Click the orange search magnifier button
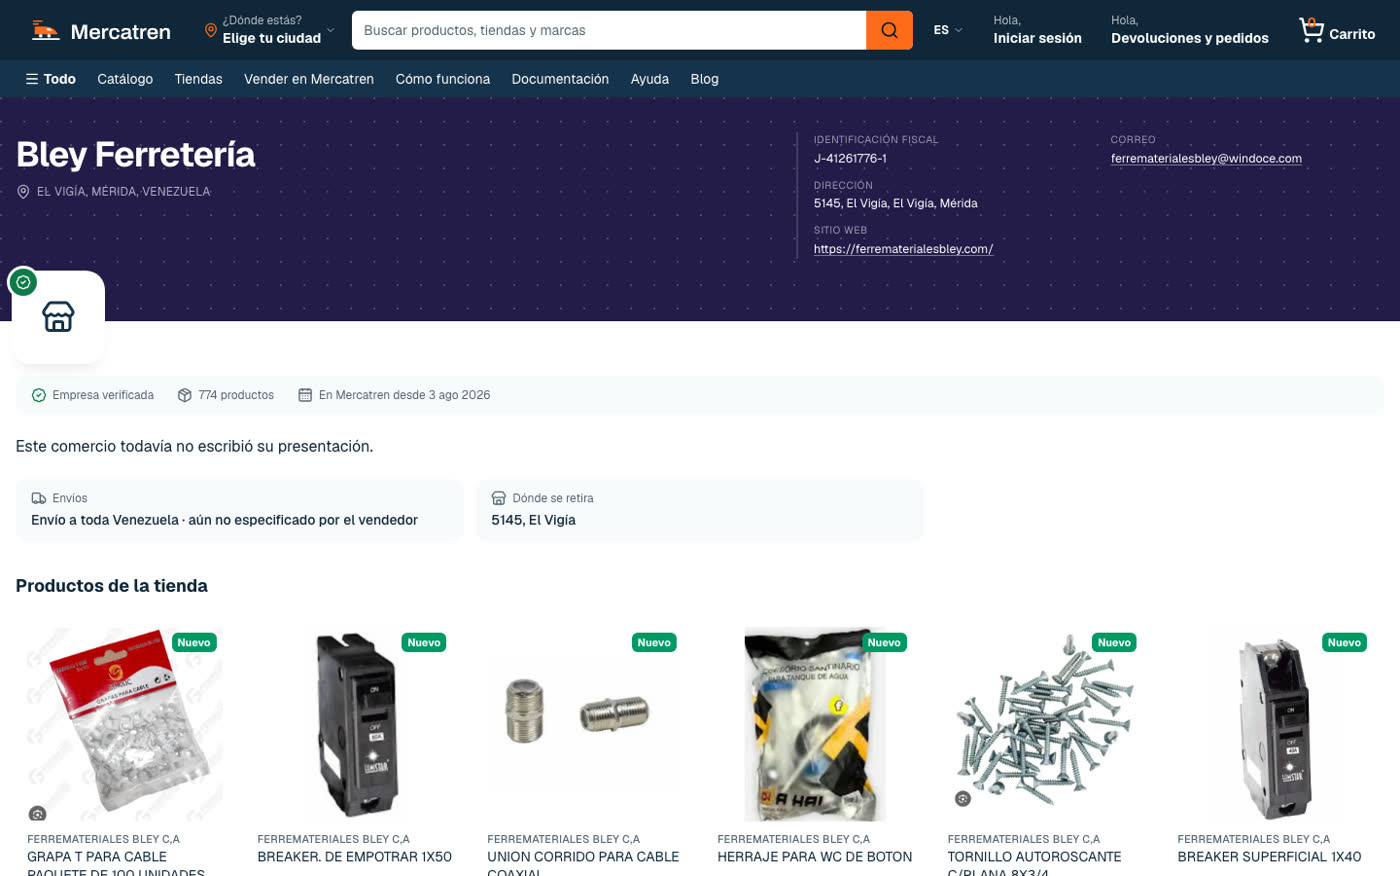Screen dimensions: 1400x876 889,30
